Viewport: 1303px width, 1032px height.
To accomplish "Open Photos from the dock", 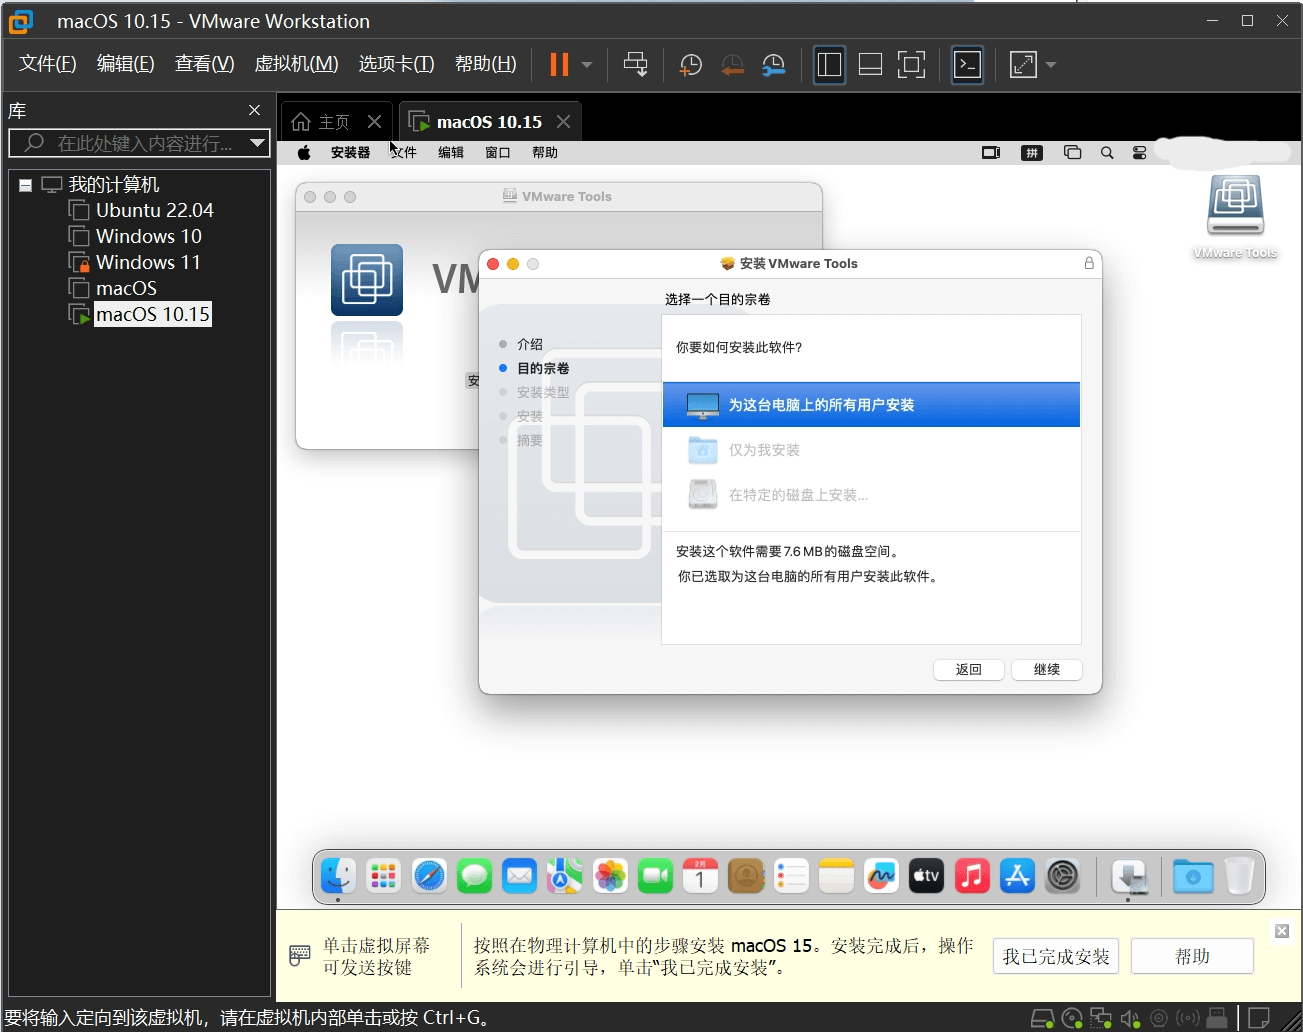I will 610,877.
